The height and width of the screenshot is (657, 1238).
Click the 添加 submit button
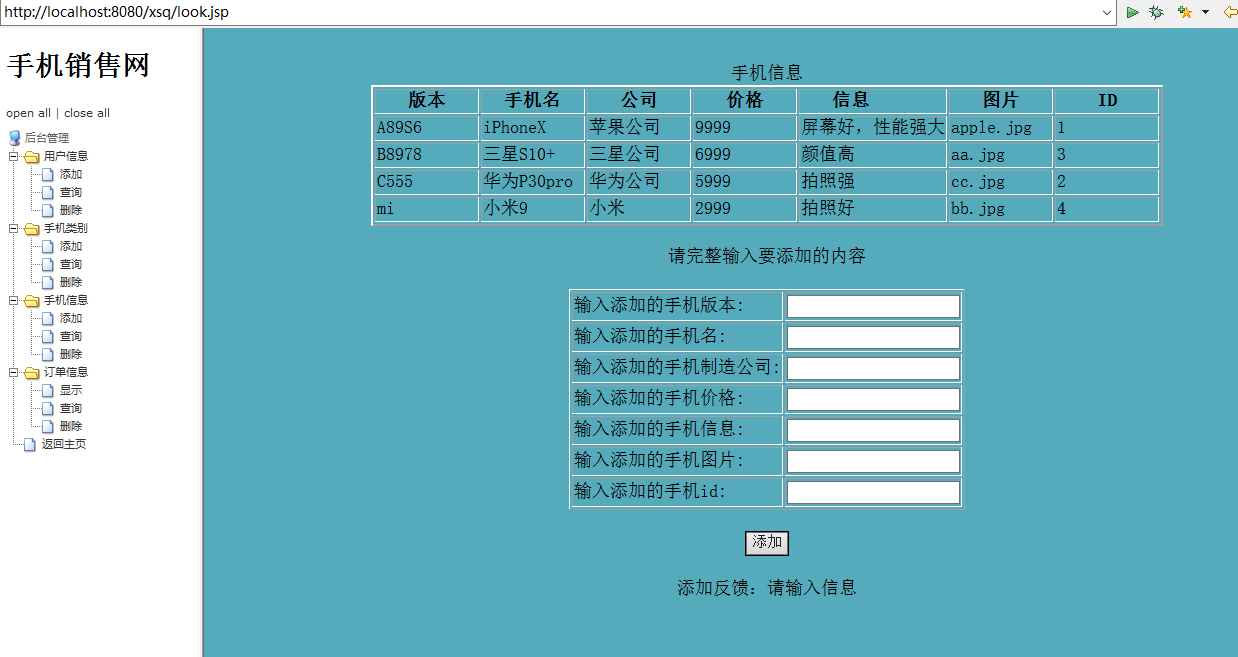click(767, 543)
